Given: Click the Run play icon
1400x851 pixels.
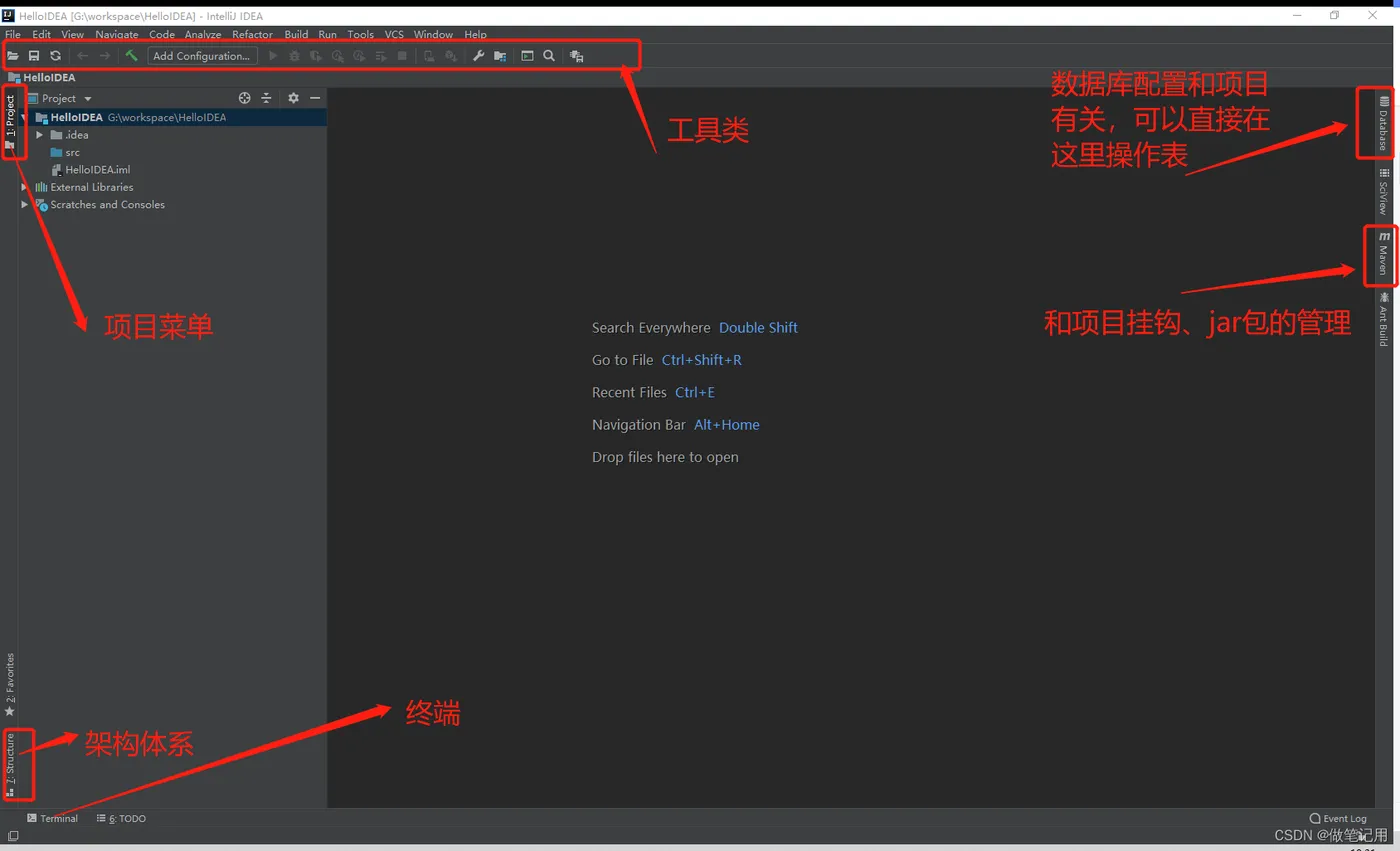Looking at the screenshot, I should pos(273,56).
